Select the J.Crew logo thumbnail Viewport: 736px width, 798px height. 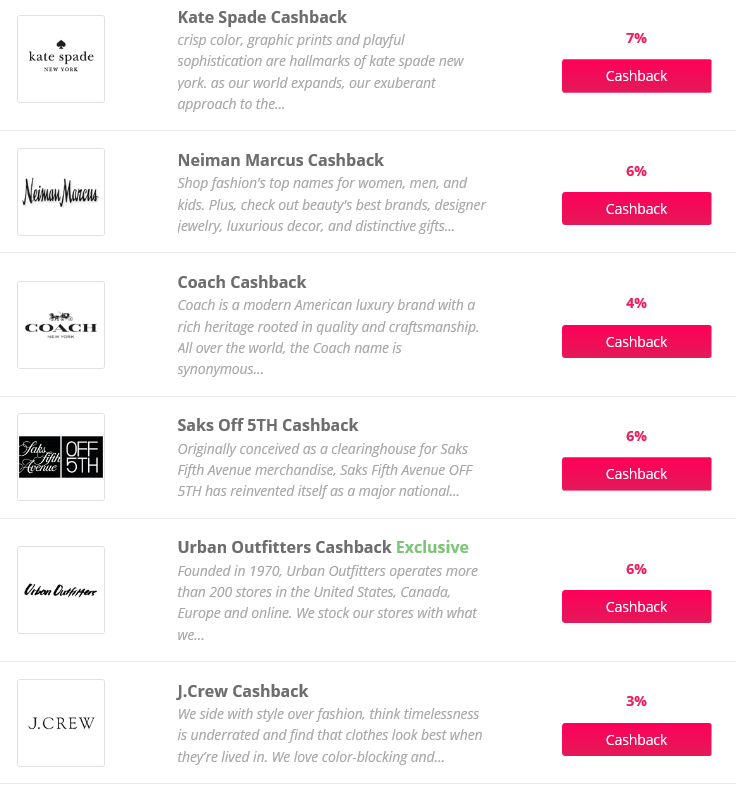point(61,723)
